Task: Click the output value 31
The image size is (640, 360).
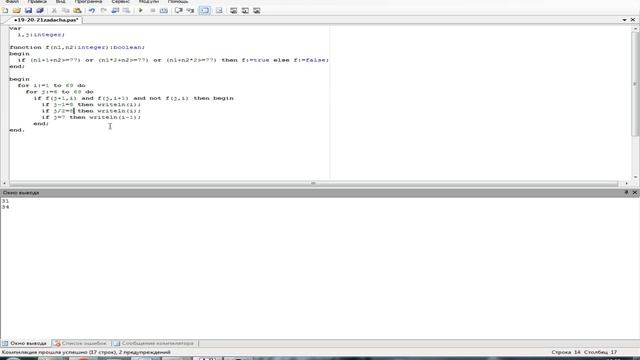Action: point(5,201)
